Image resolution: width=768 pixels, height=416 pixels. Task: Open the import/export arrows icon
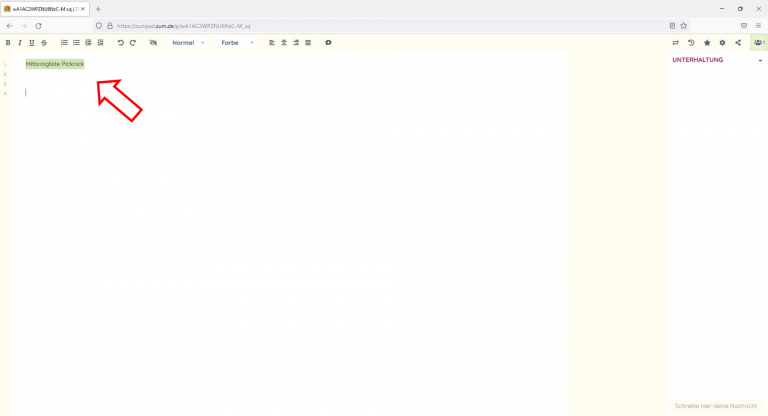675,43
